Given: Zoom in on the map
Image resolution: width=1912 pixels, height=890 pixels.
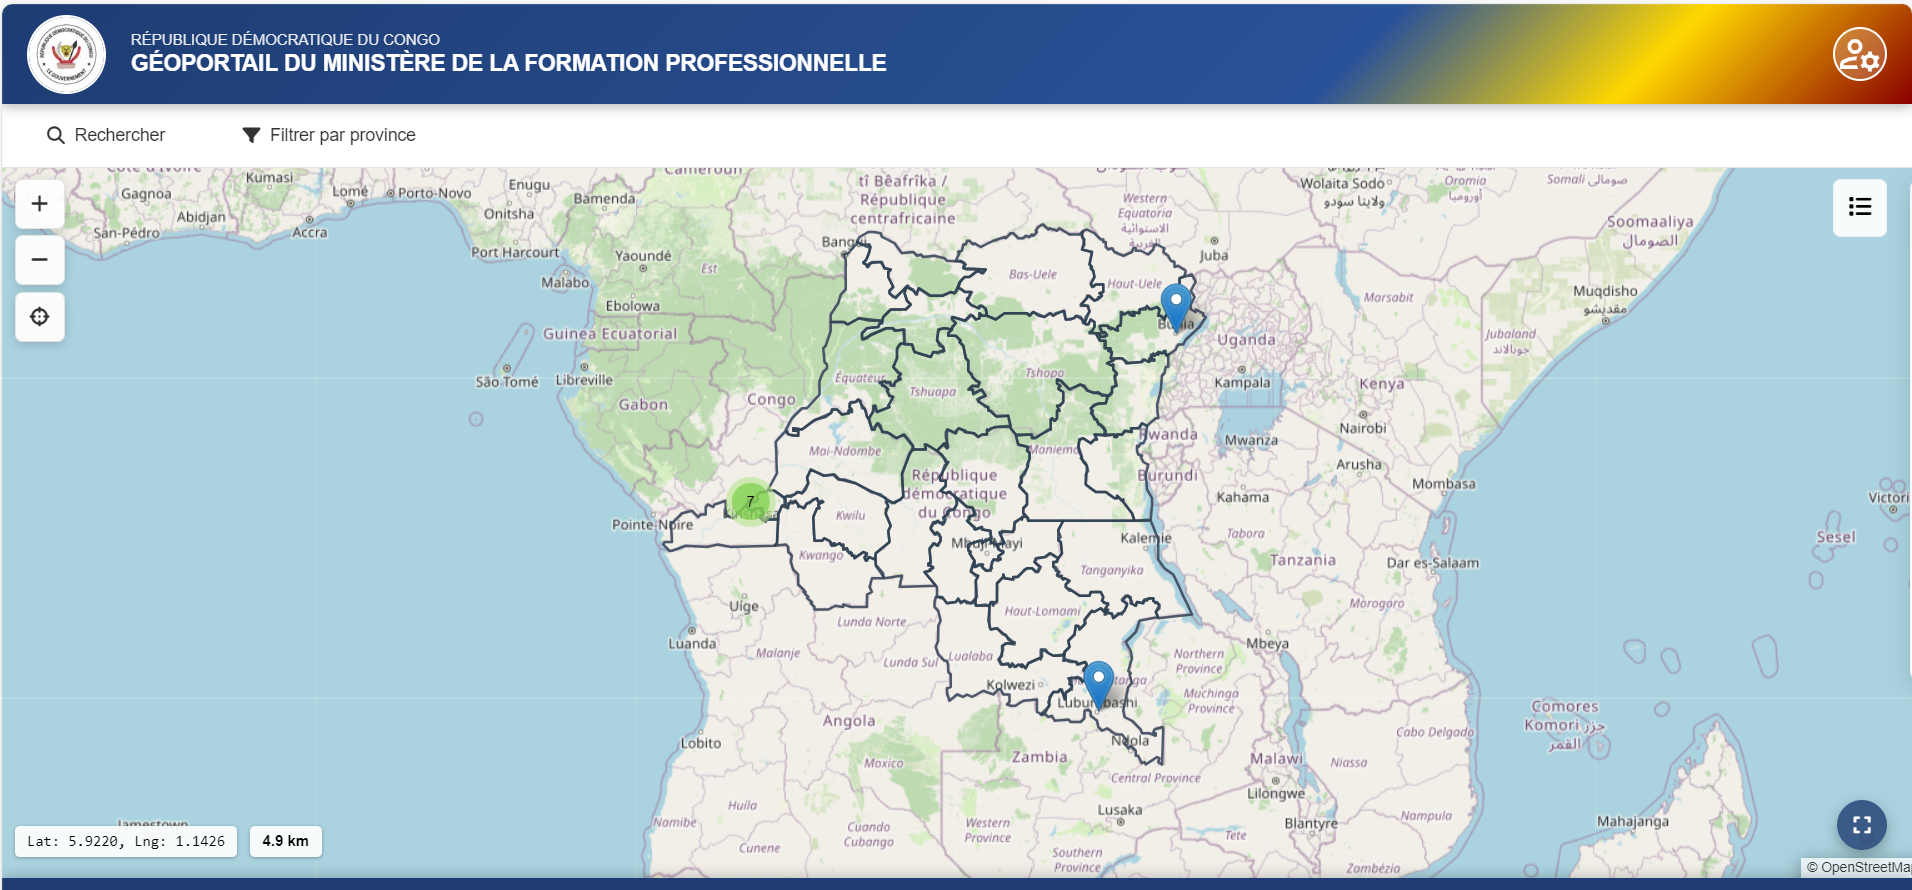Looking at the screenshot, I should [40, 204].
